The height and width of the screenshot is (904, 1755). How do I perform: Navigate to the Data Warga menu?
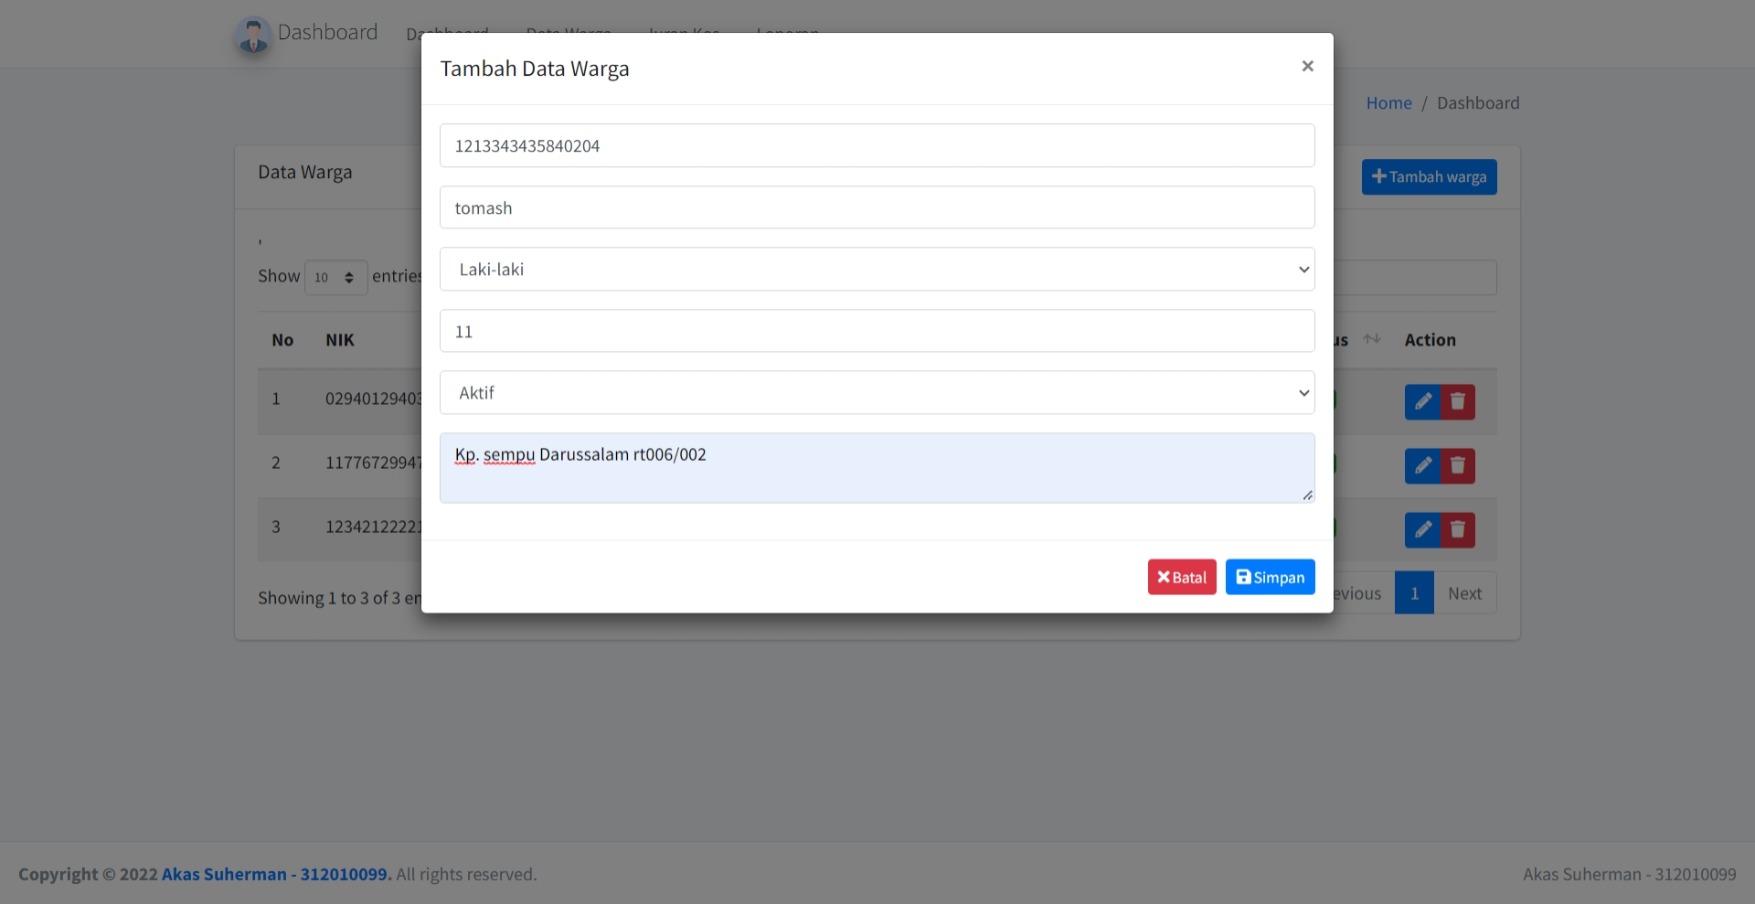coord(569,33)
